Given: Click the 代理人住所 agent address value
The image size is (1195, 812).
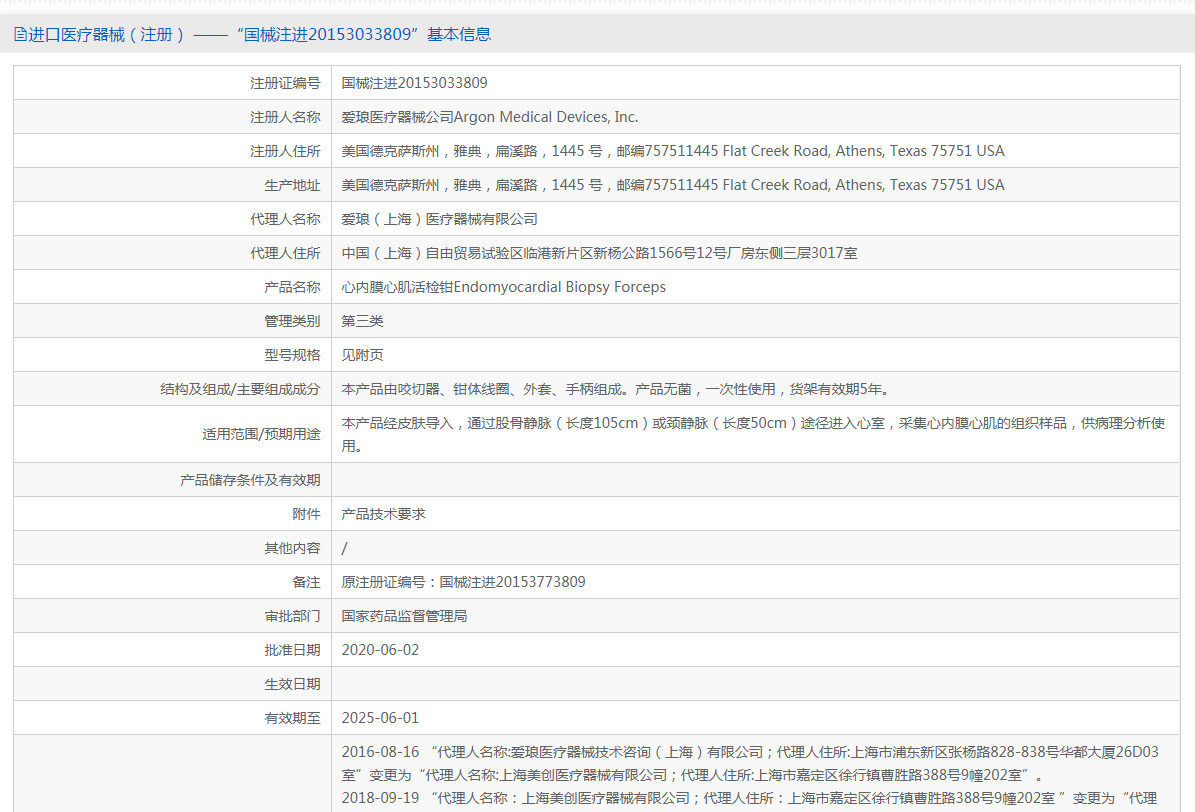Looking at the screenshot, I should click(599, 253).
